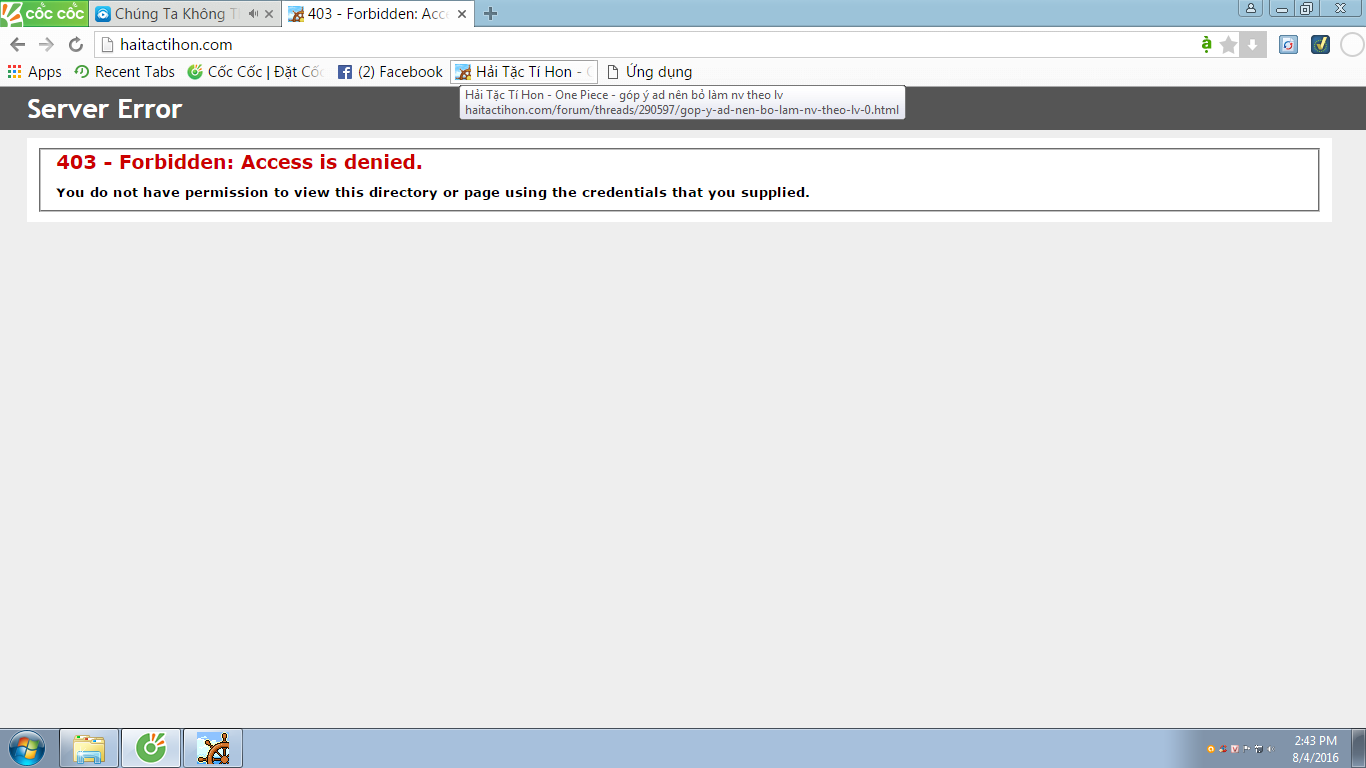Click the yellow checkmark extension icon

coord(1320,45)
